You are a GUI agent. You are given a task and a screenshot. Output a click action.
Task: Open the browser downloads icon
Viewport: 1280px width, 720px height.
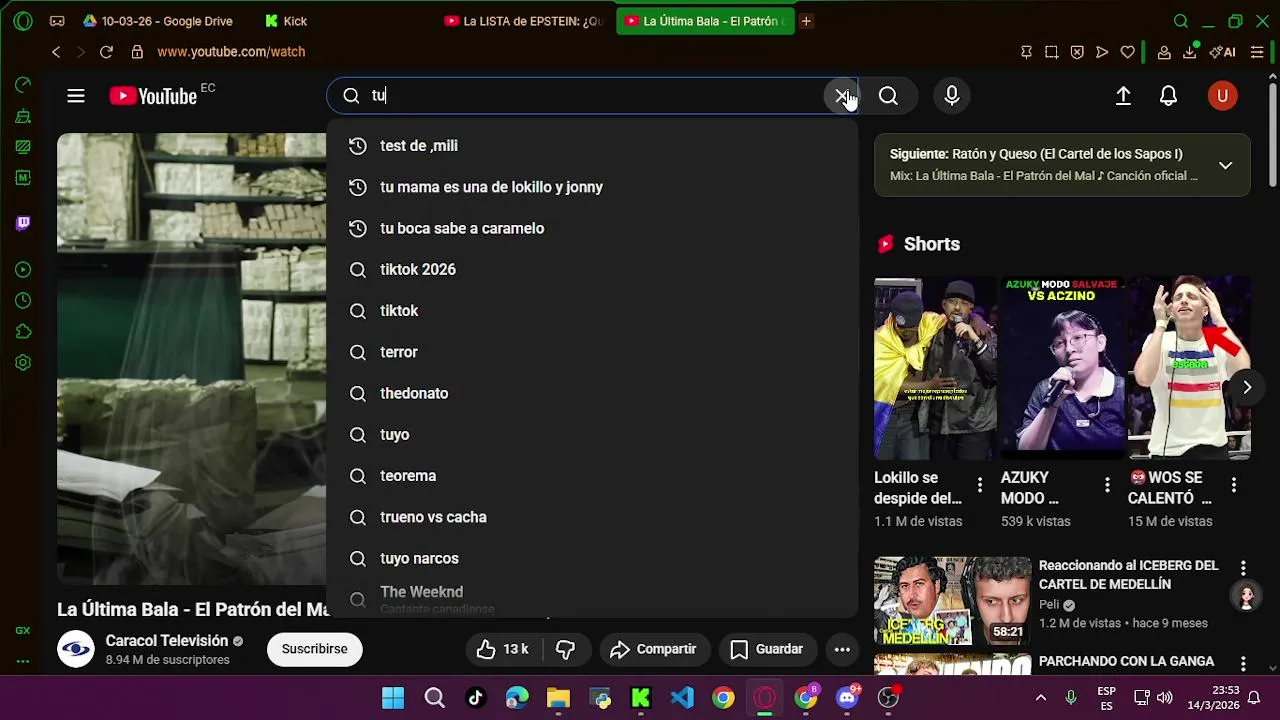(x=1191, y=52)
